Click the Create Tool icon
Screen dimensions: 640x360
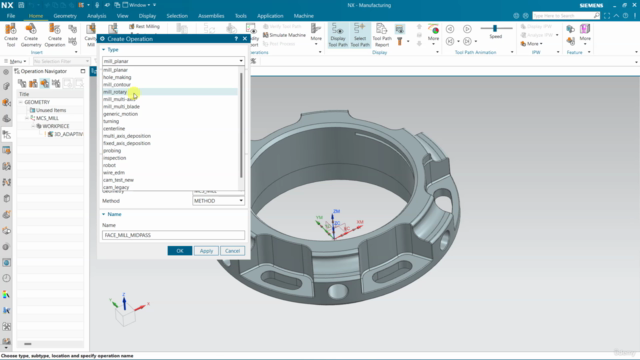point(11,35)
